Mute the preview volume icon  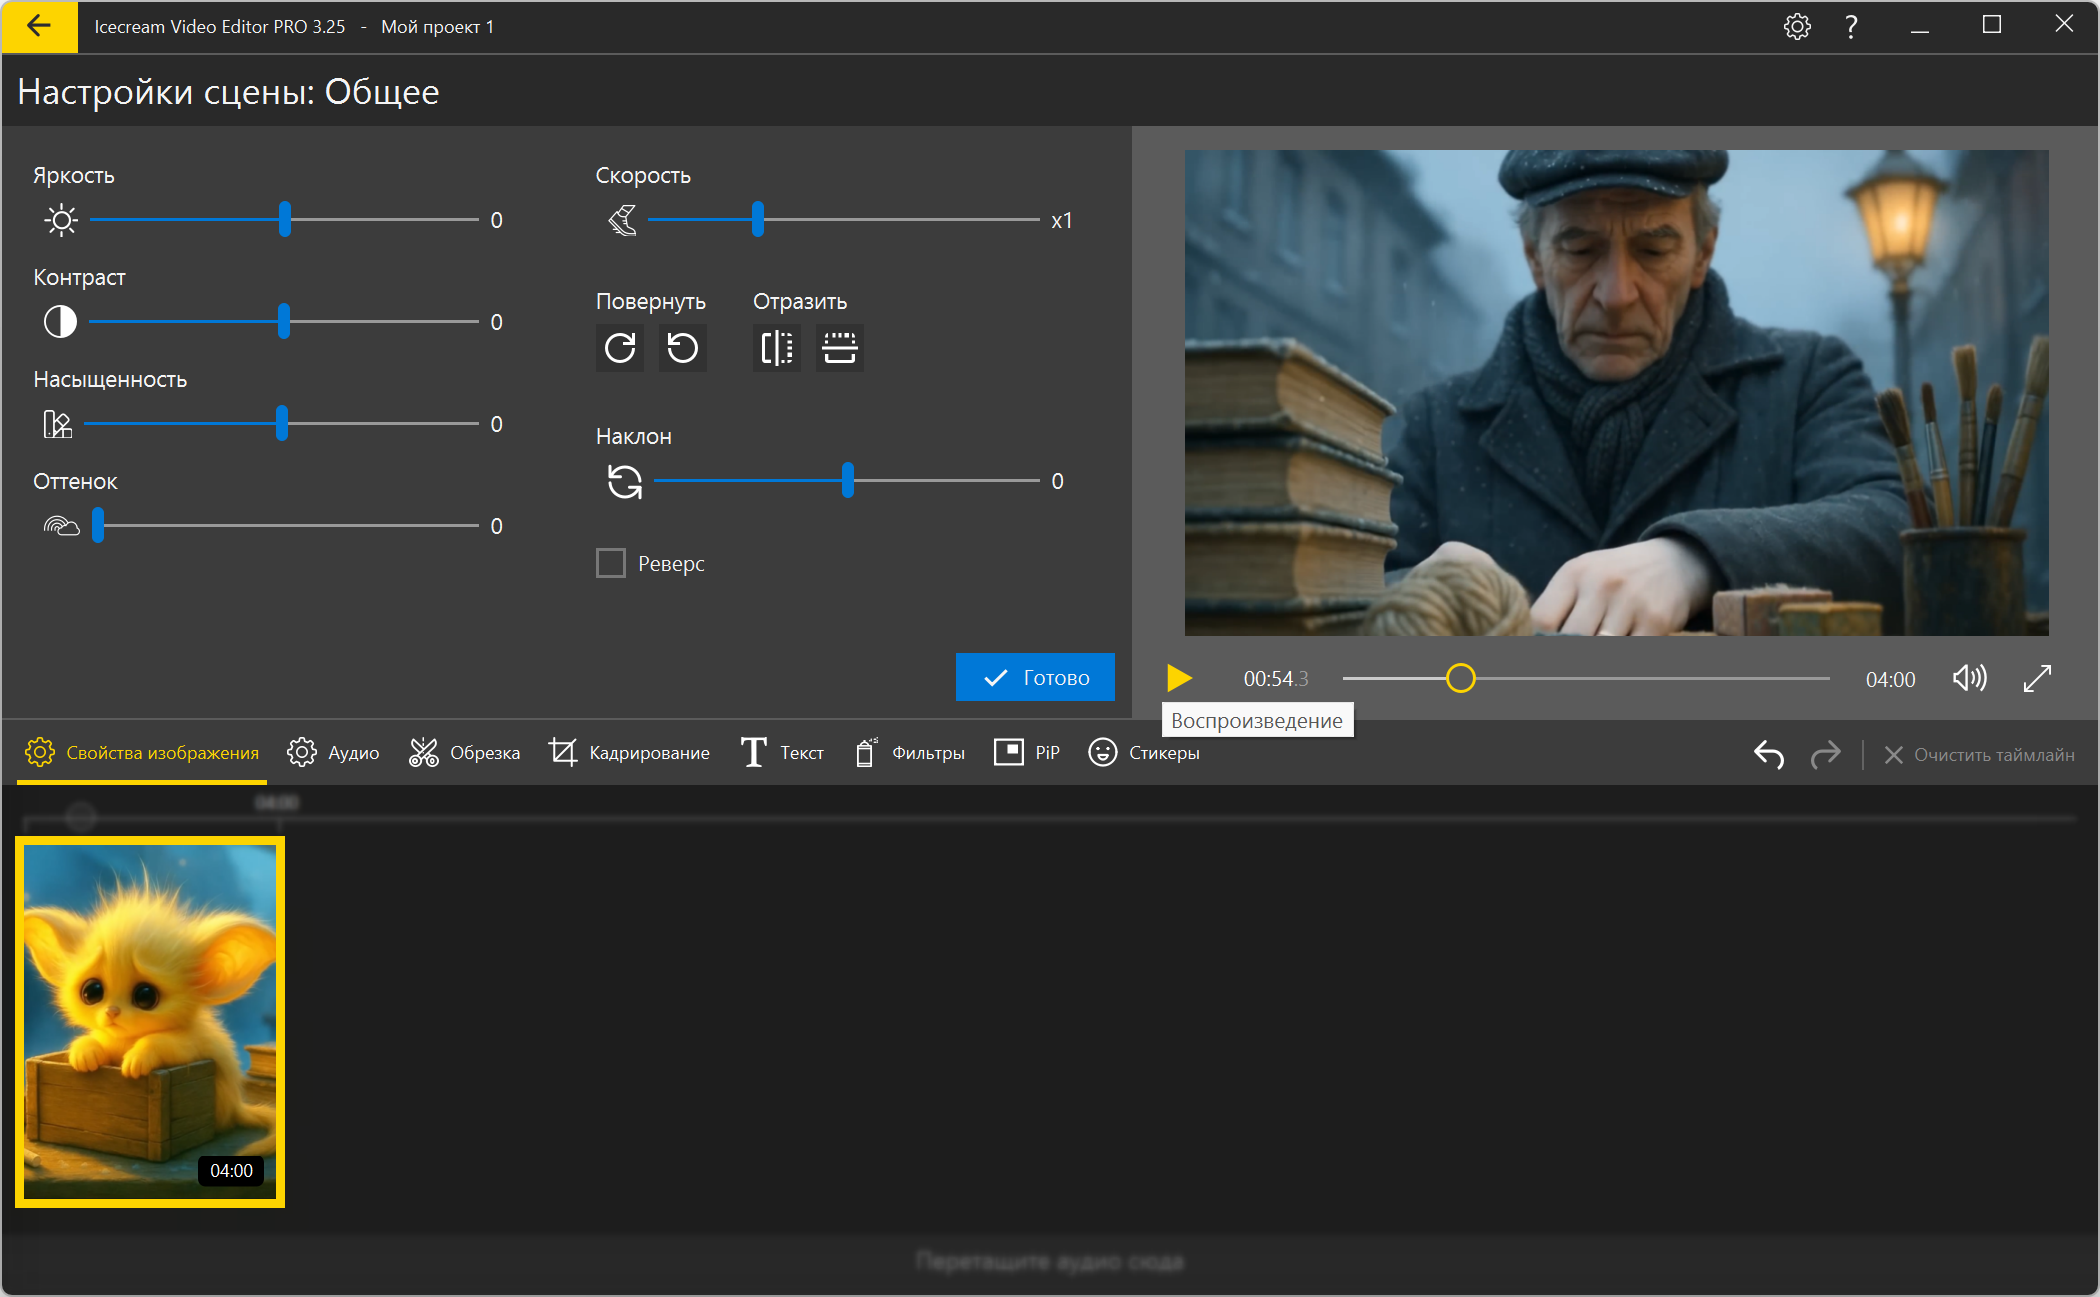pos(1969,679)
